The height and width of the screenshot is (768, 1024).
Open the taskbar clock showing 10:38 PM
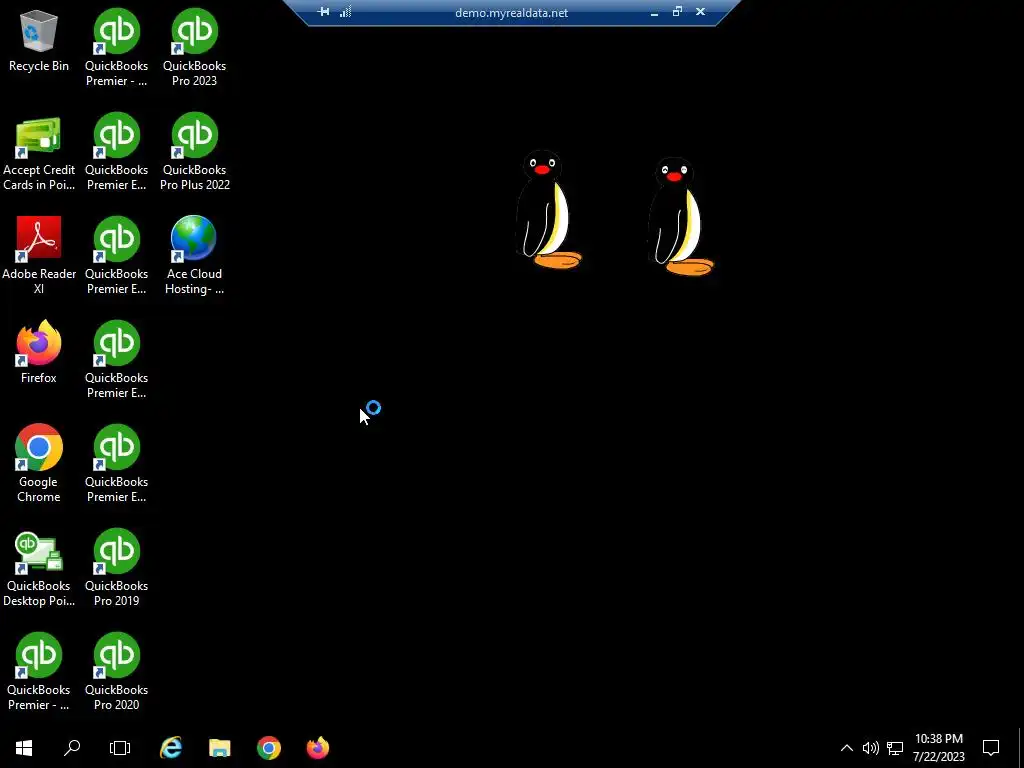[938, 748]
